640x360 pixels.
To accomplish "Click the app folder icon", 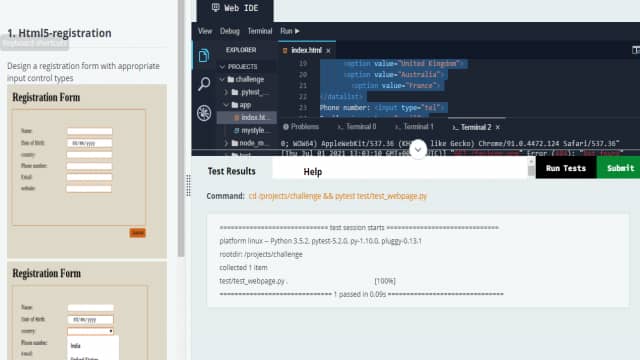I will (x=235, y=105).
